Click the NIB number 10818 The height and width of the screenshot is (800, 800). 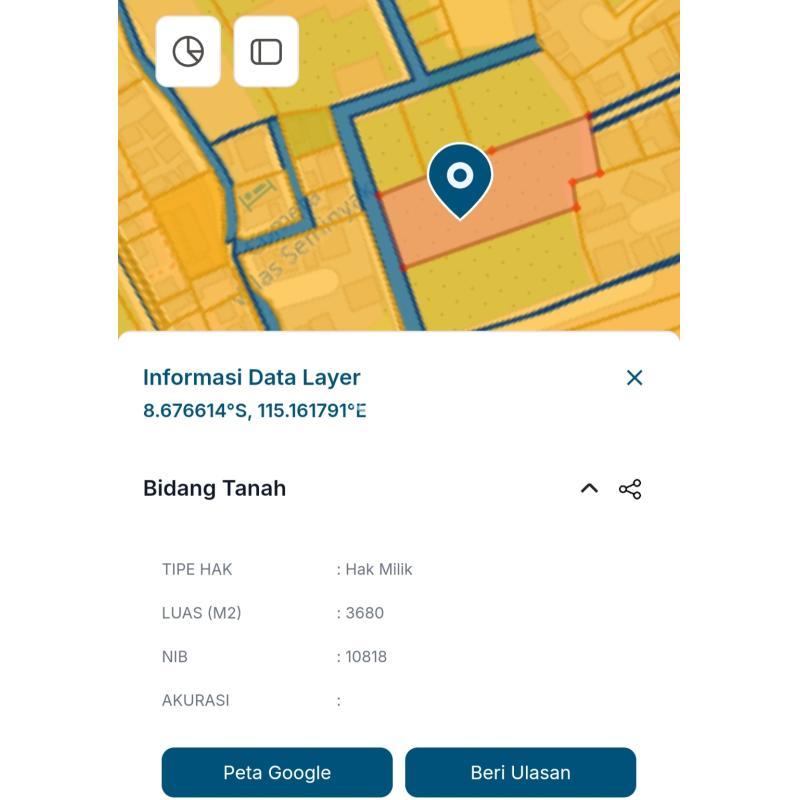point(366,657)
